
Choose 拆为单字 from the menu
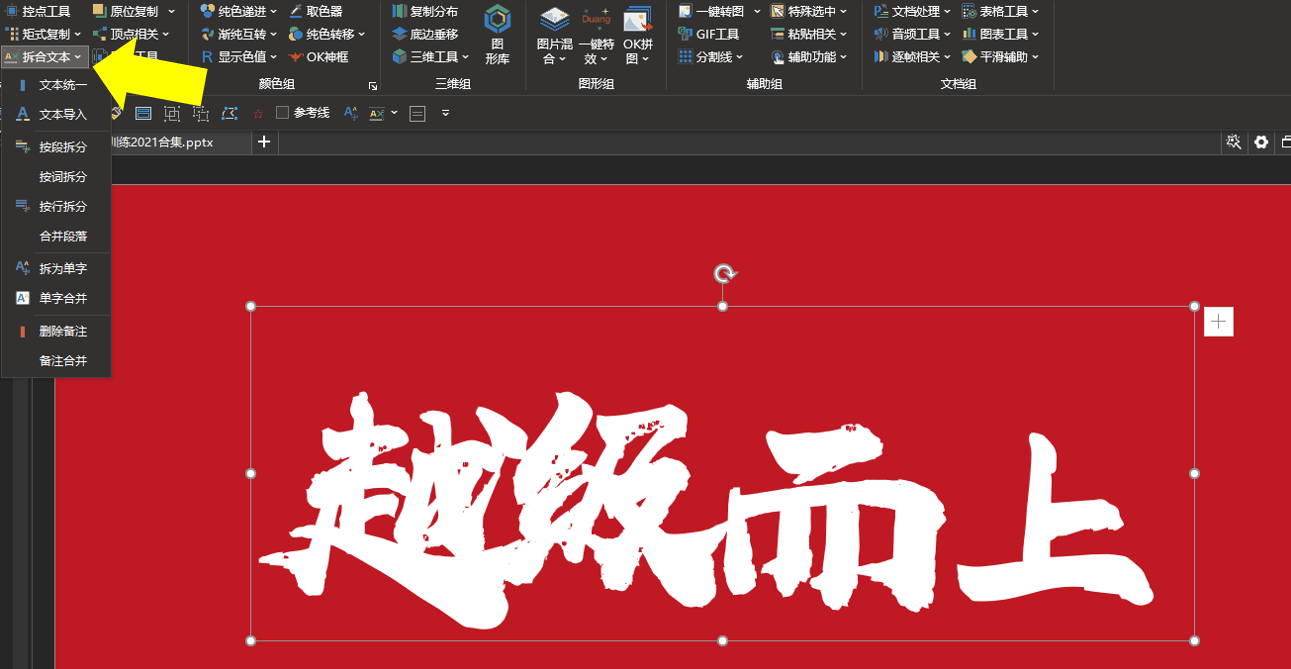click(x=56, y=269)
